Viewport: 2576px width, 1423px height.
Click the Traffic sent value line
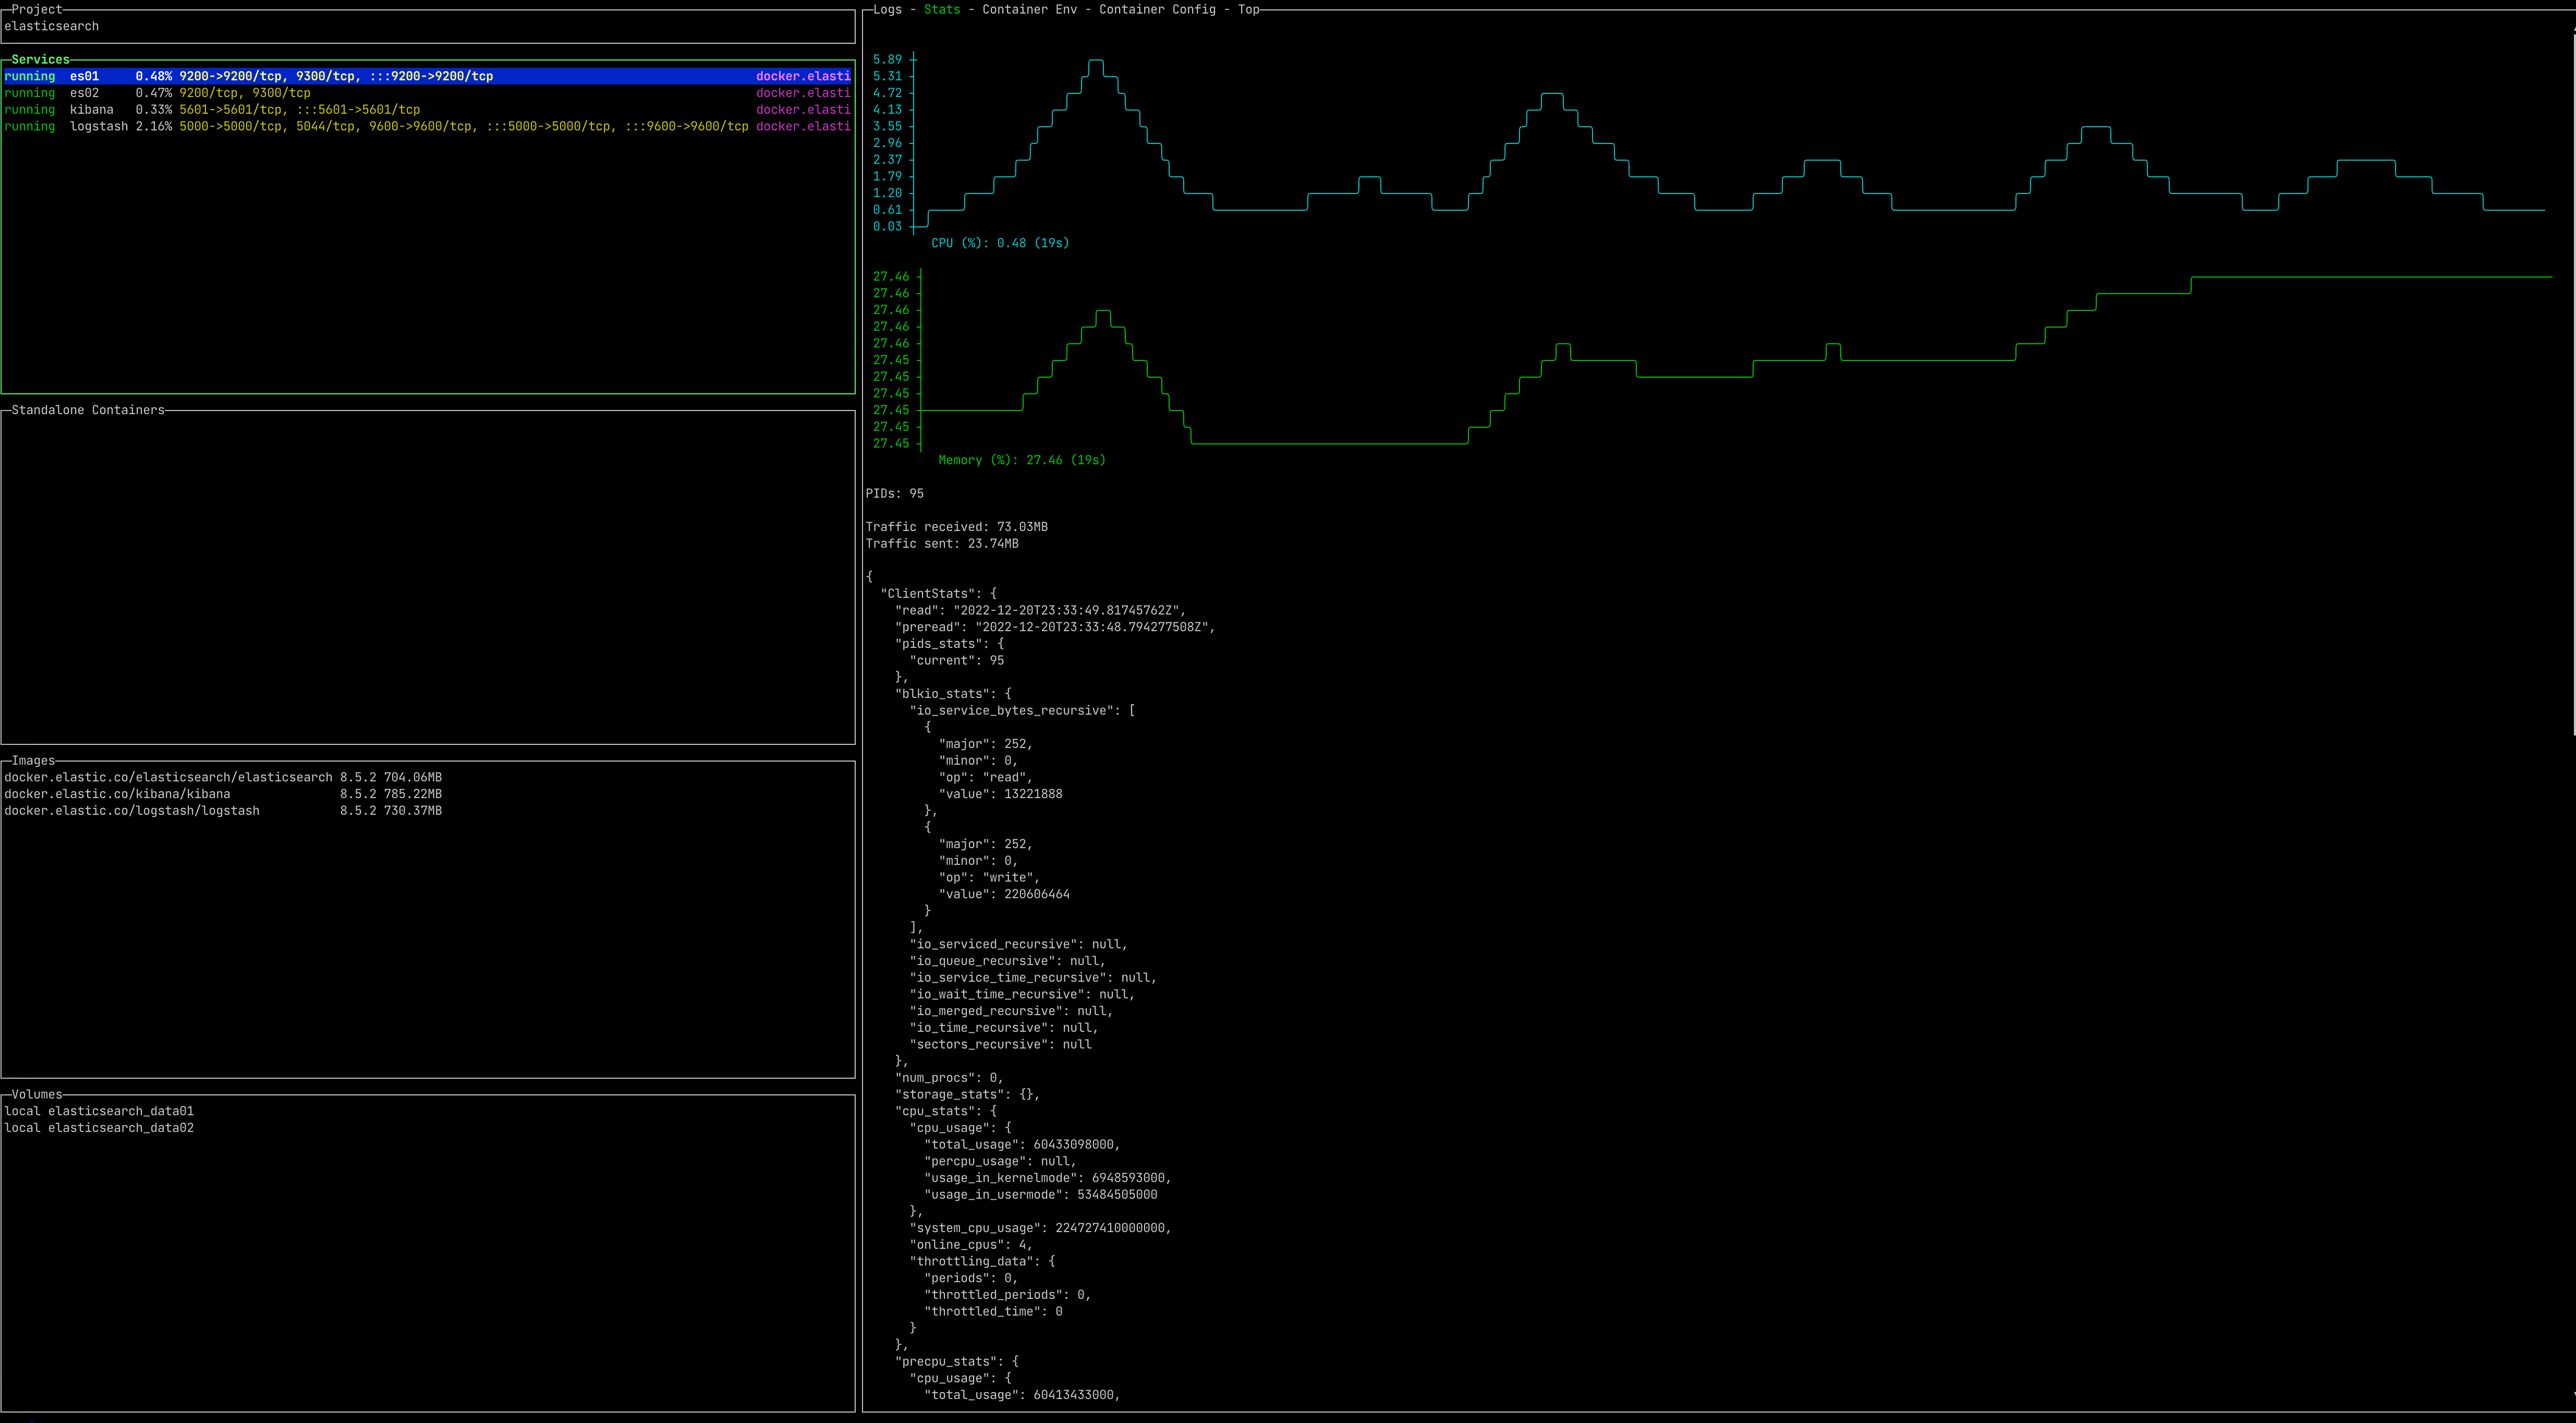click(942, 544)
